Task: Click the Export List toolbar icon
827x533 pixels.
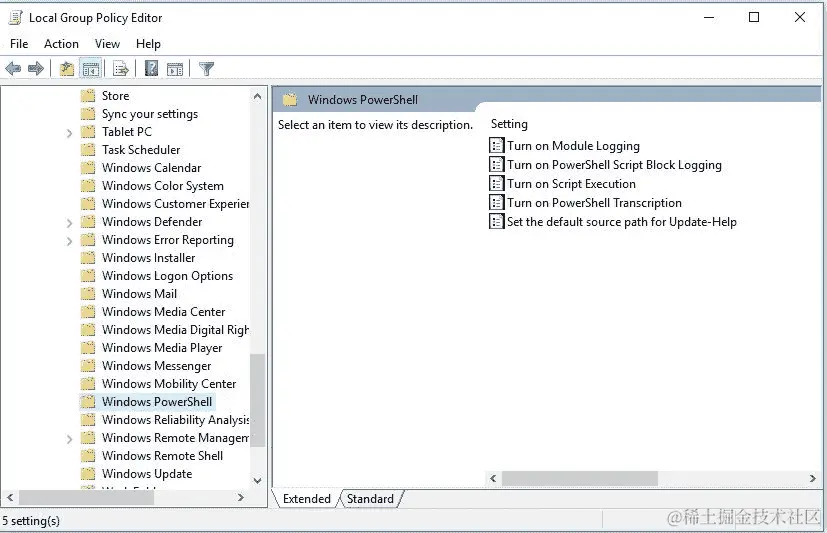Action: click(x=121, y=69)
